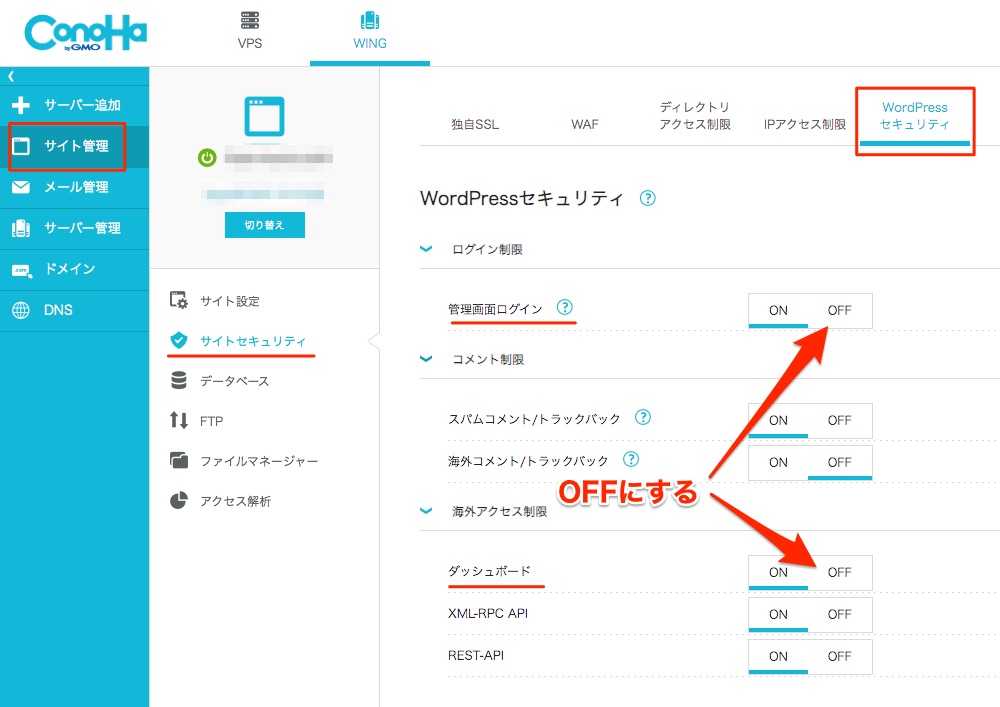Go to サーバー管理 in sidebar
The width and height of the screenshot is (1000, 707).
pyautogui.click(x=75, y=228)
